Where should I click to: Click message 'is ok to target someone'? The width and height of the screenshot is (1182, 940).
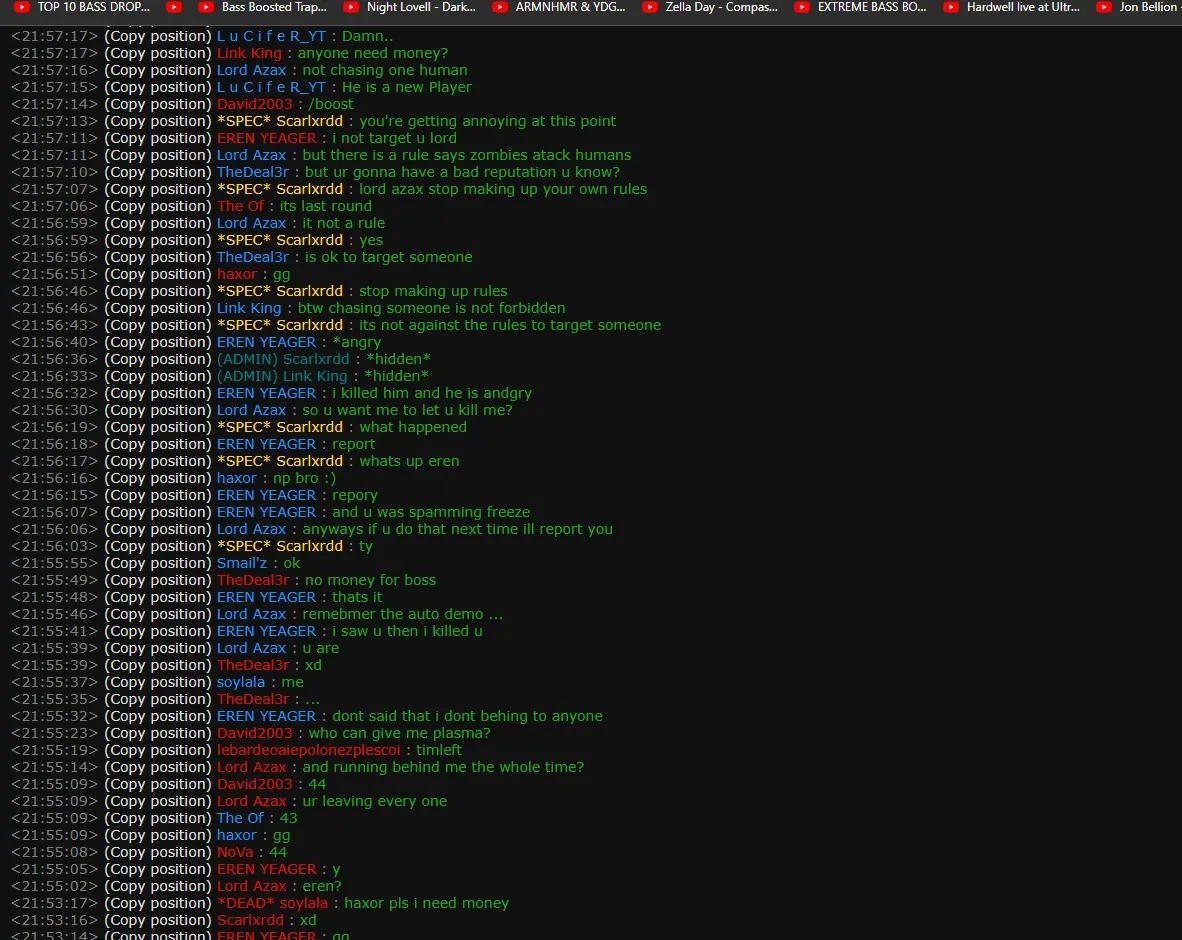(388, 257)
